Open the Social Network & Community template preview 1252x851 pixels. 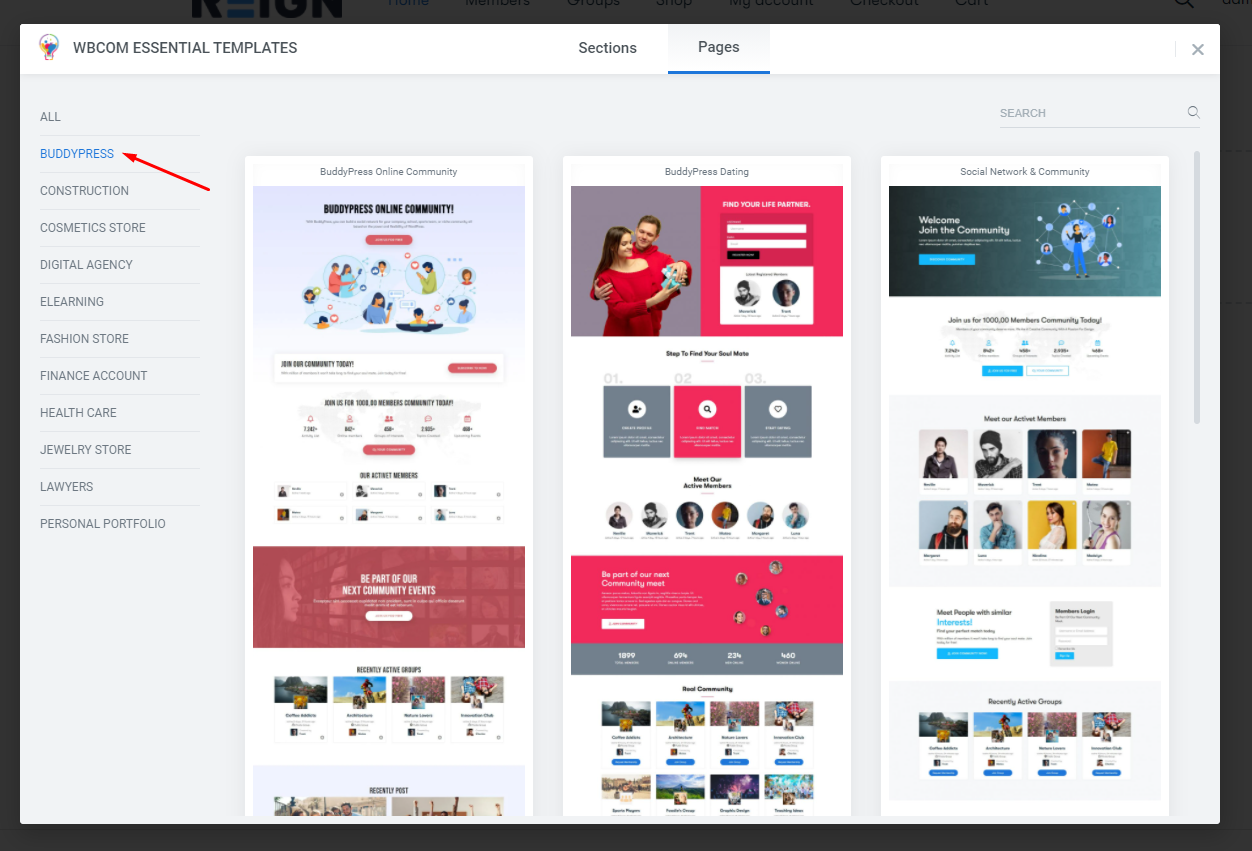[1025, 500]
